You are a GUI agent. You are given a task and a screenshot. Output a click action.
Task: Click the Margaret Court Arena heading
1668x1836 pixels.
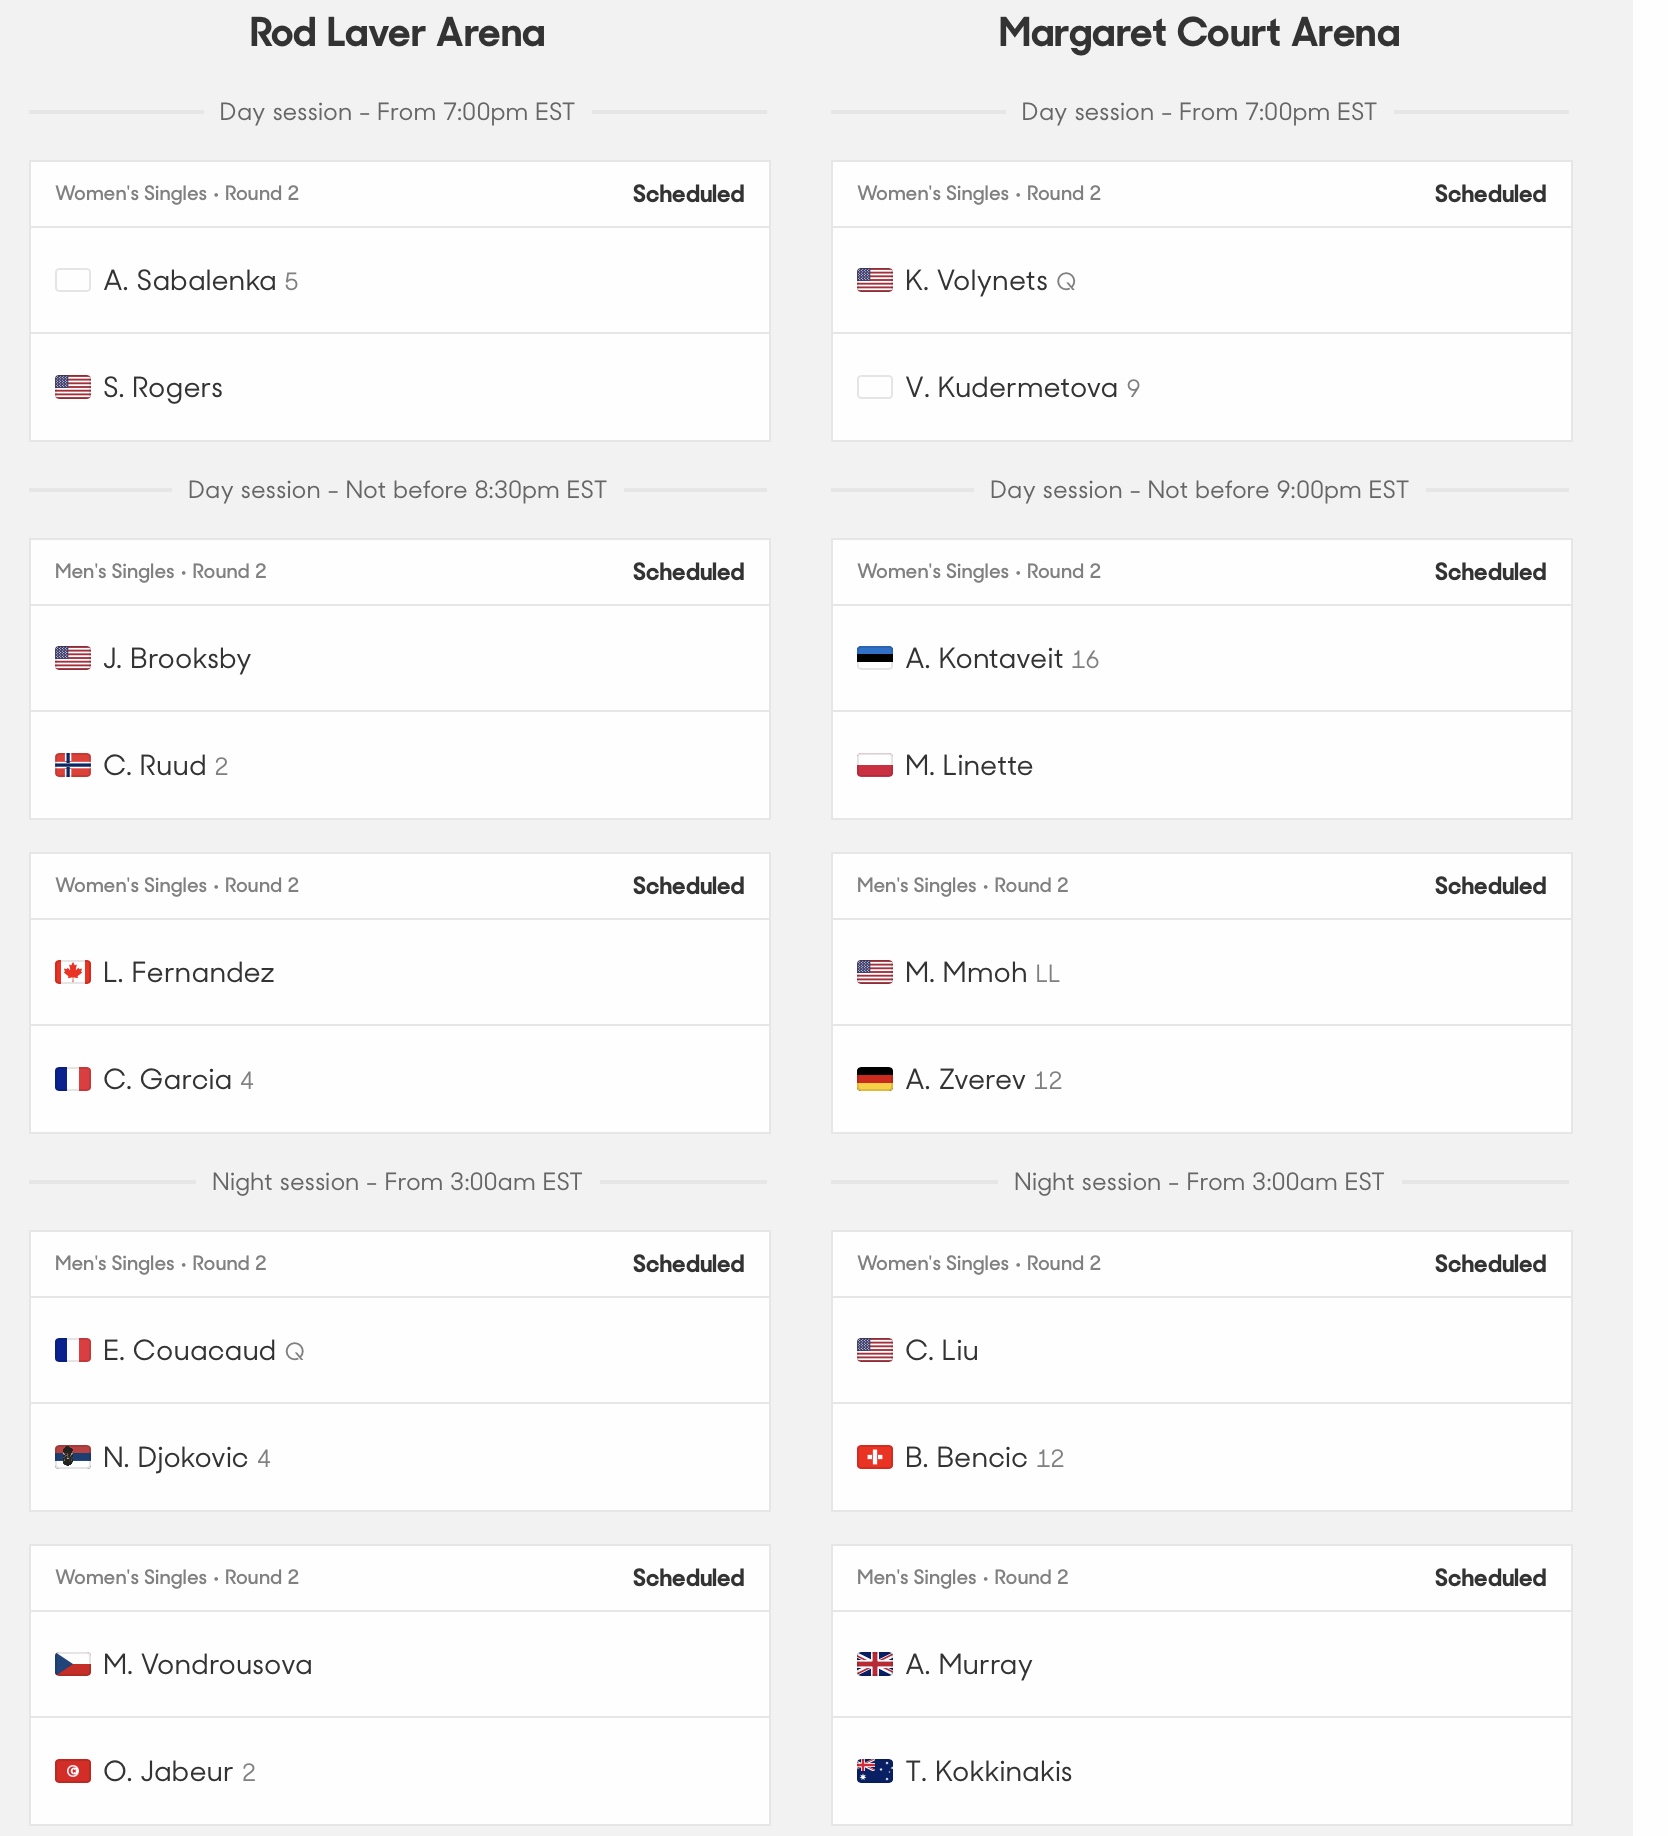[1199, 33]
